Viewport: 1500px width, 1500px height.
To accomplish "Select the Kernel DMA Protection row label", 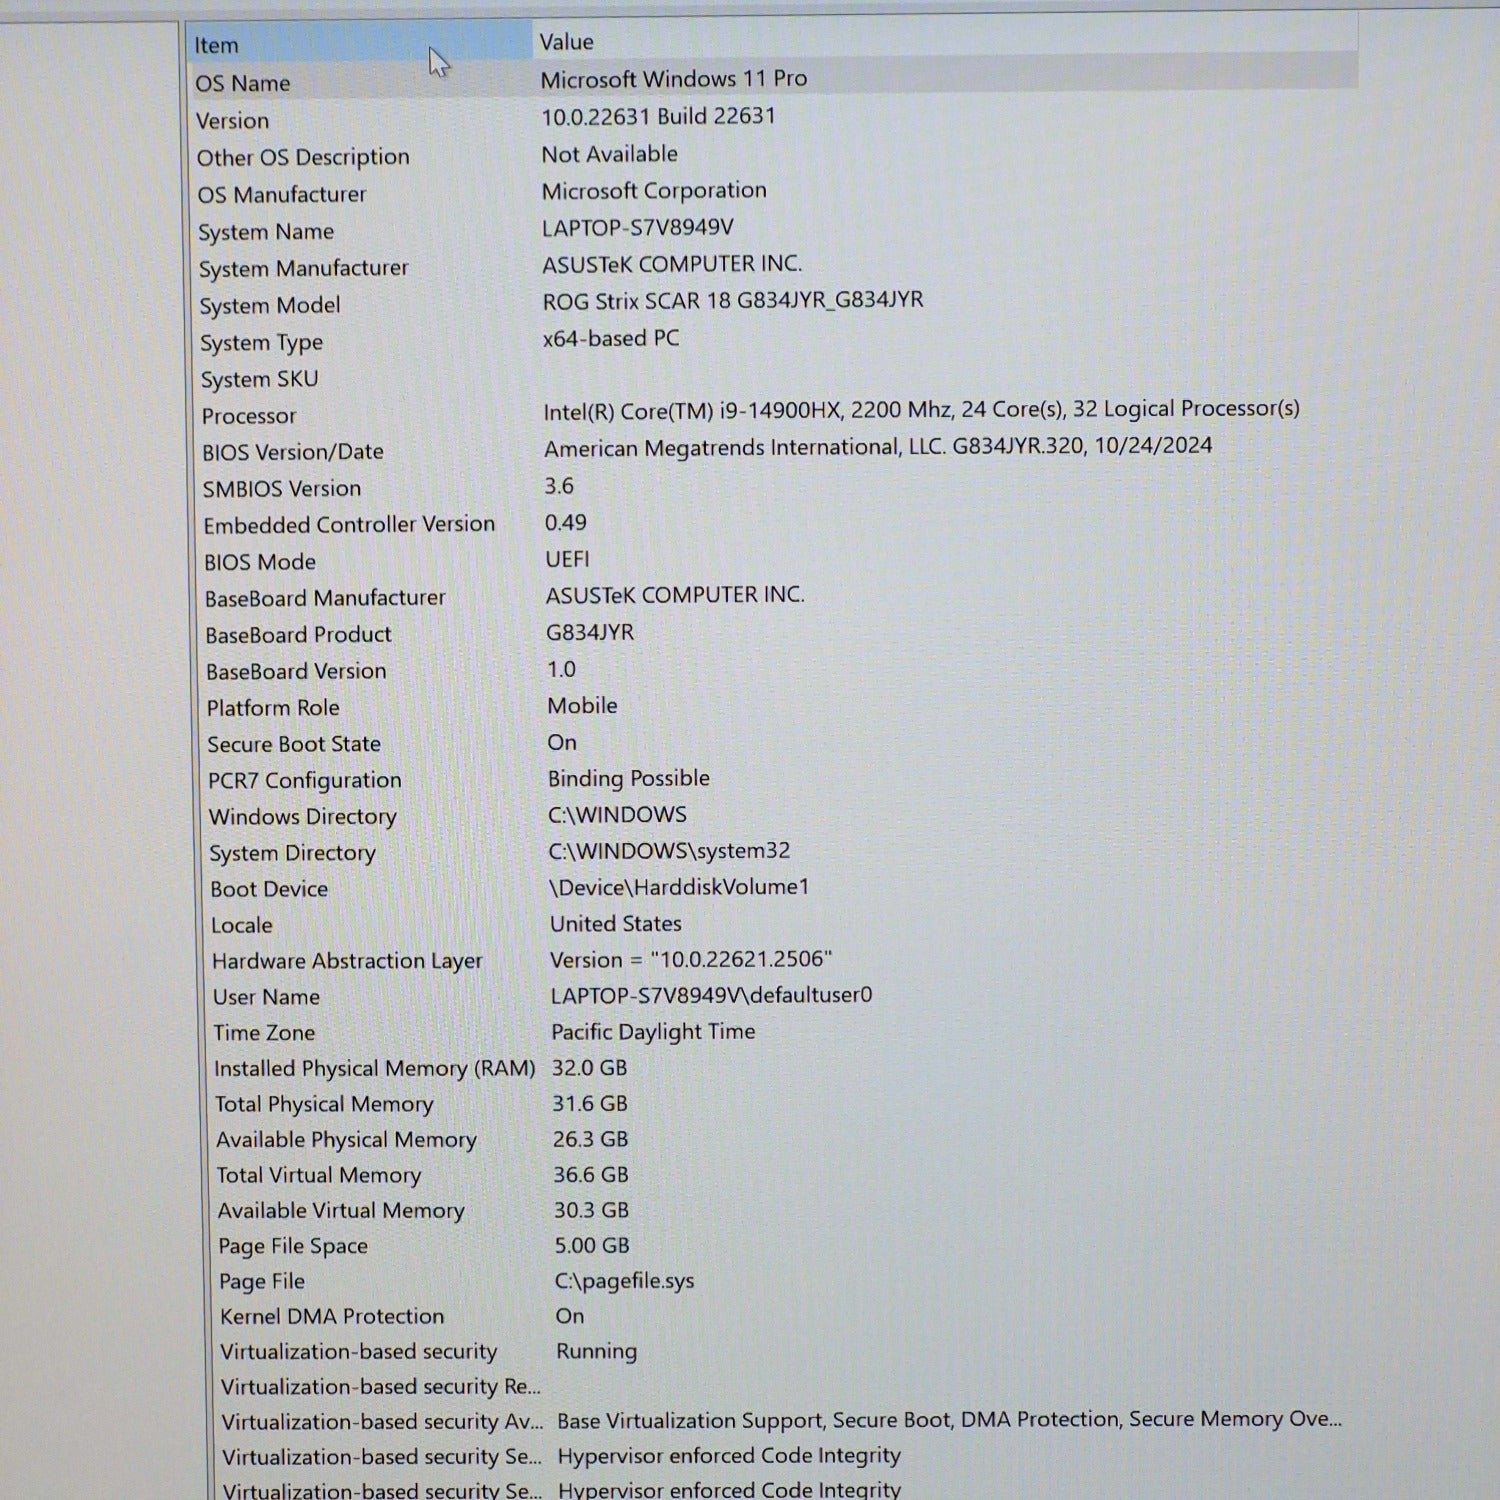I will click(332, 1317).
